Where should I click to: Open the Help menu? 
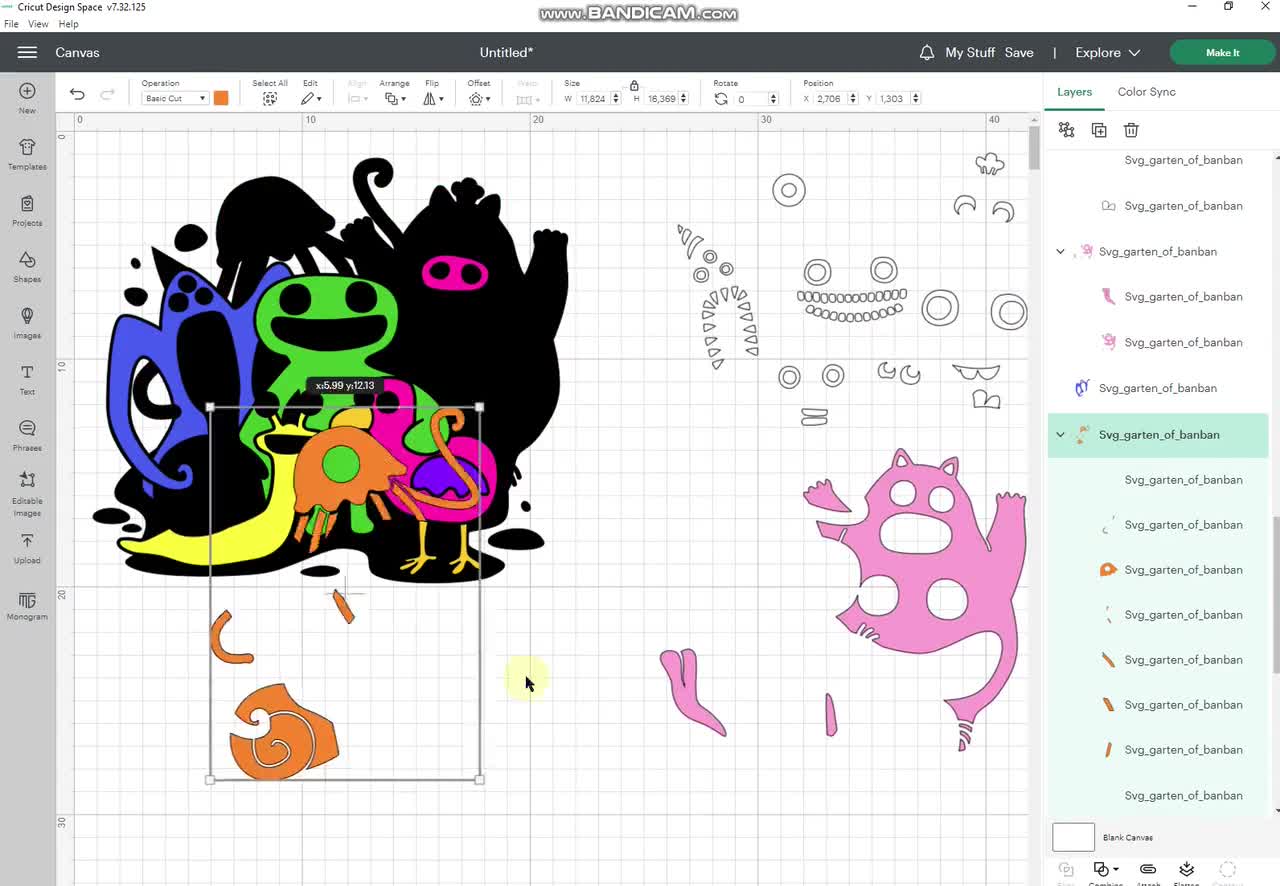coord(68,24)
